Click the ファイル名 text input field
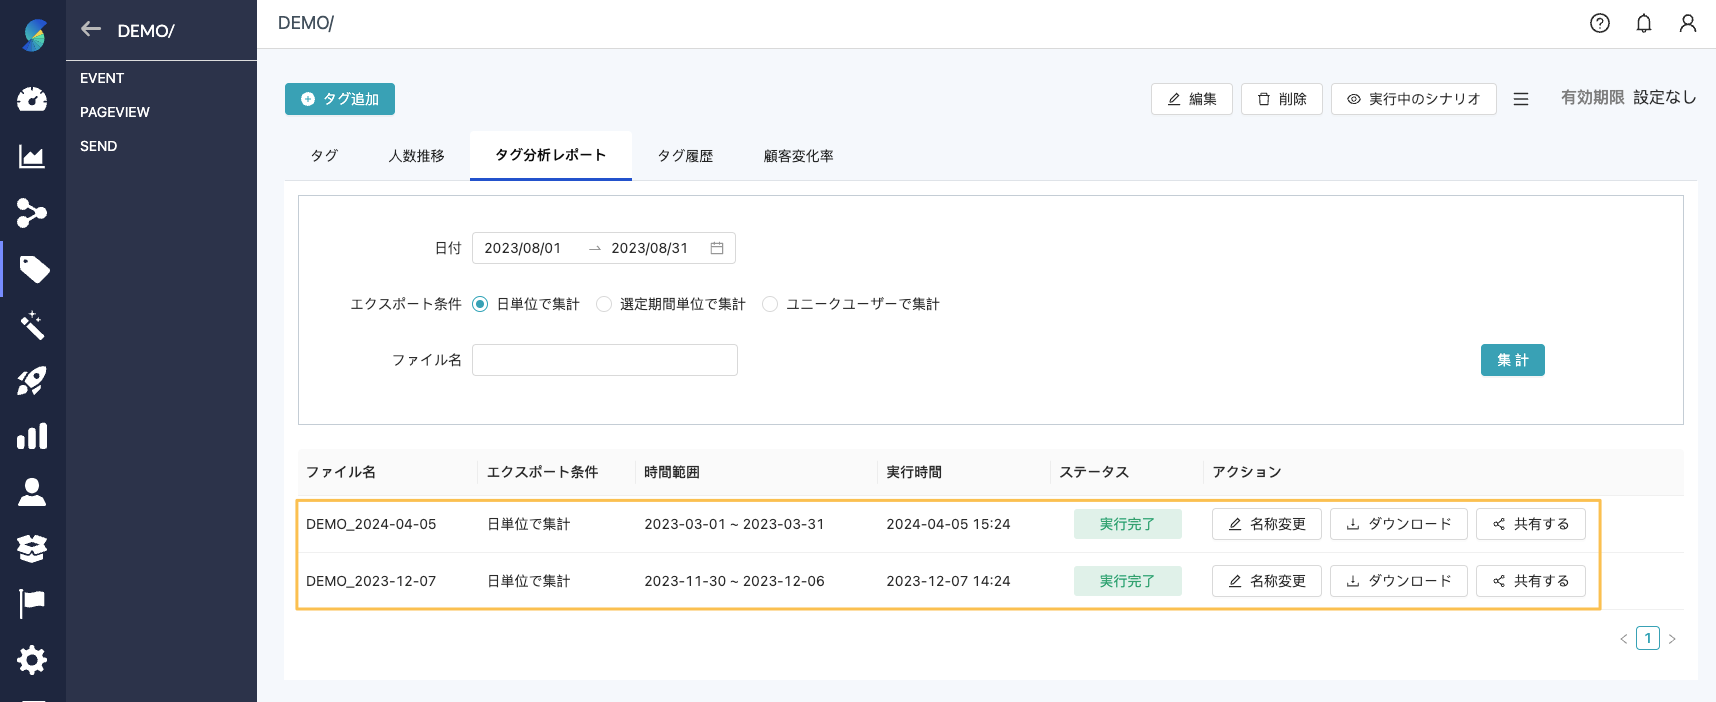1716x702 pixels. 604,360
